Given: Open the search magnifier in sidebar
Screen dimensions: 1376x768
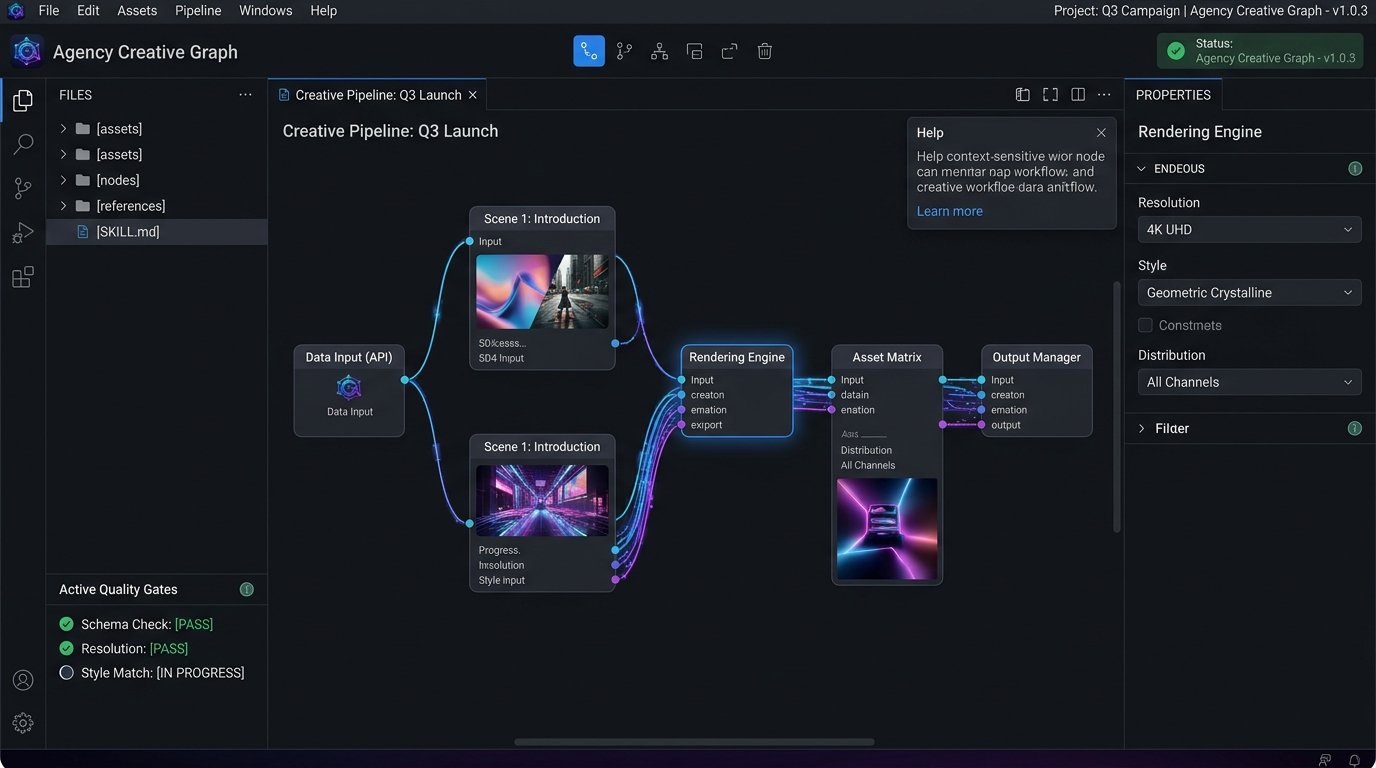Looking at the screenshot, I should tap(23, 144).
